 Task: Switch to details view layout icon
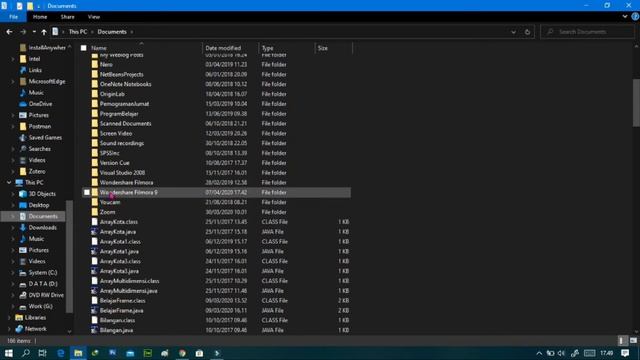coord(622,340)
